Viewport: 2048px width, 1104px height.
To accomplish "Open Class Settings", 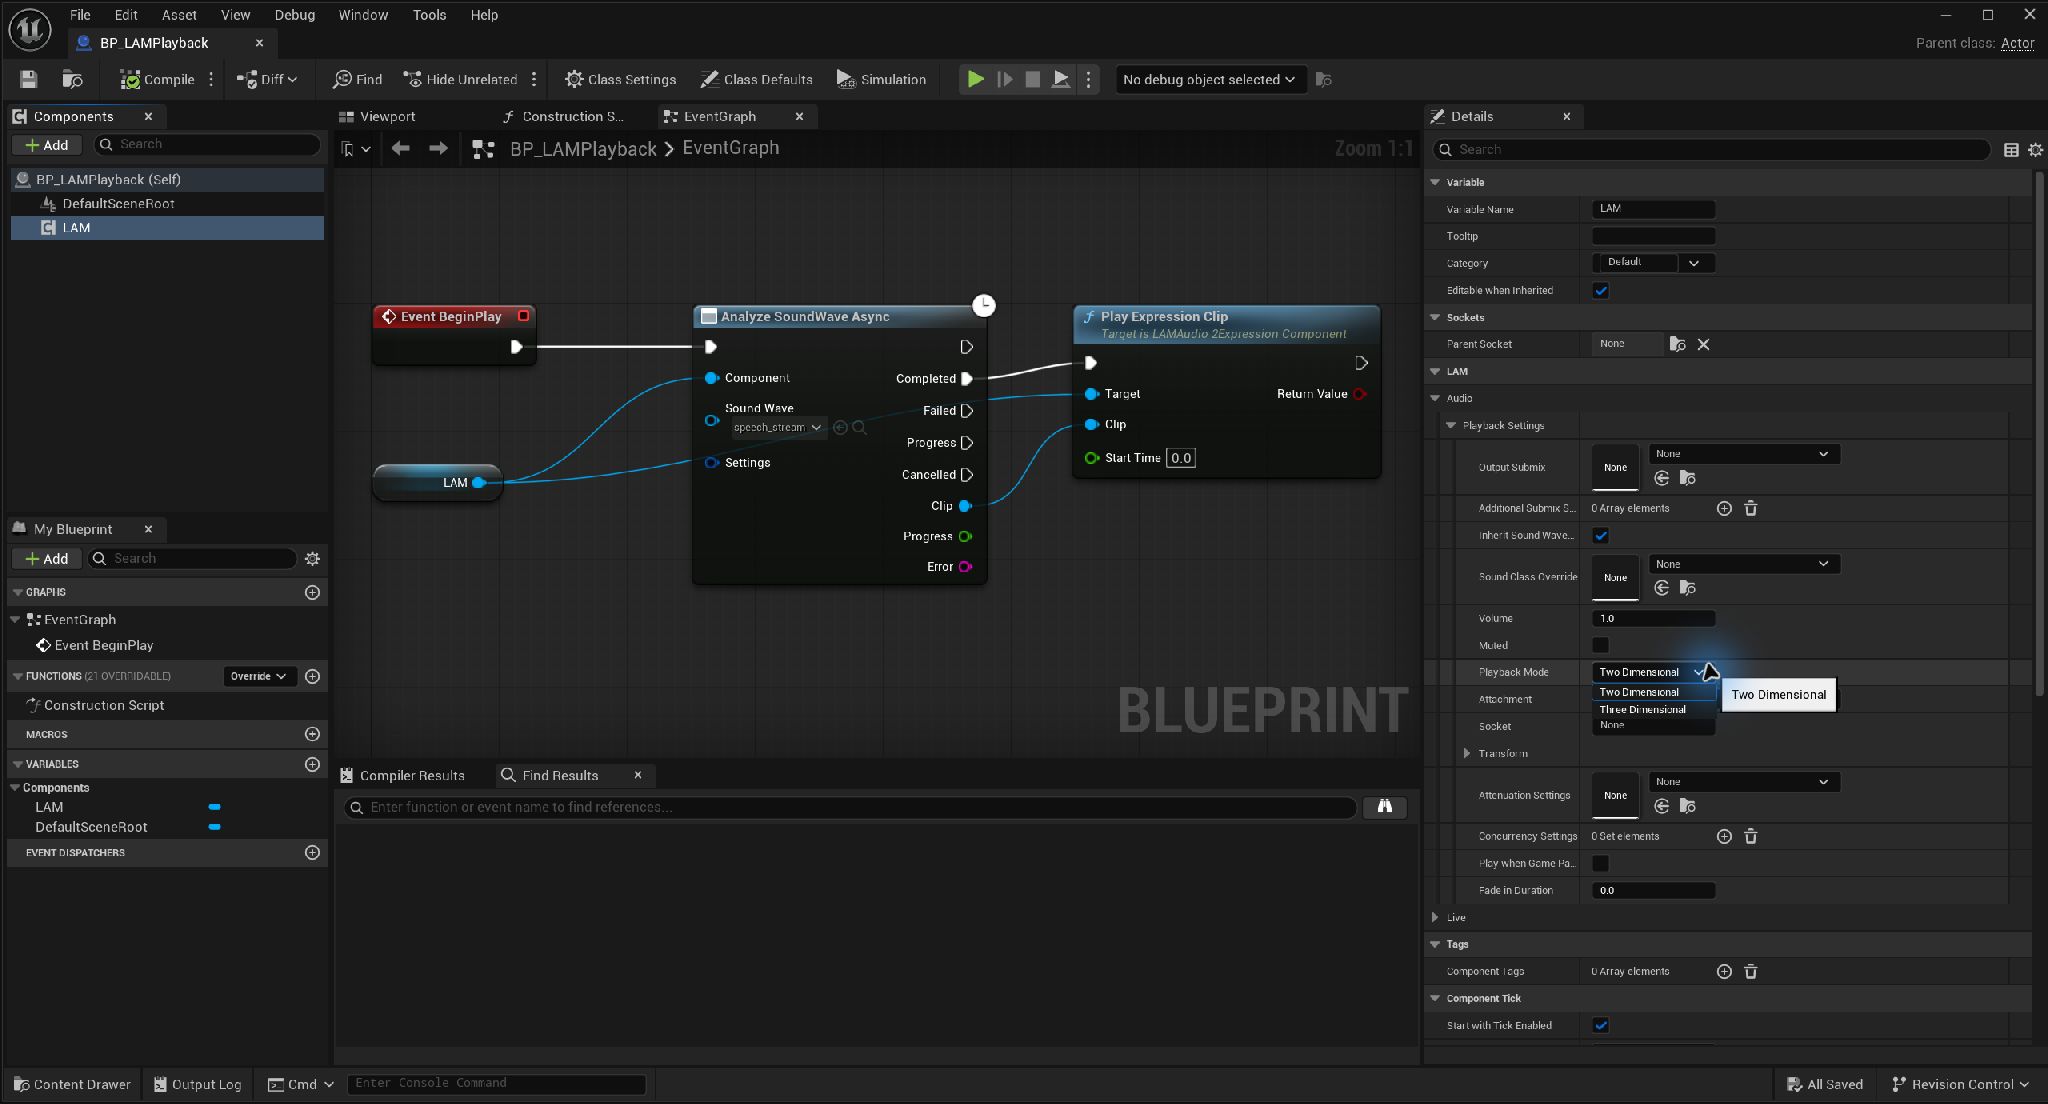I will (620, 79).
